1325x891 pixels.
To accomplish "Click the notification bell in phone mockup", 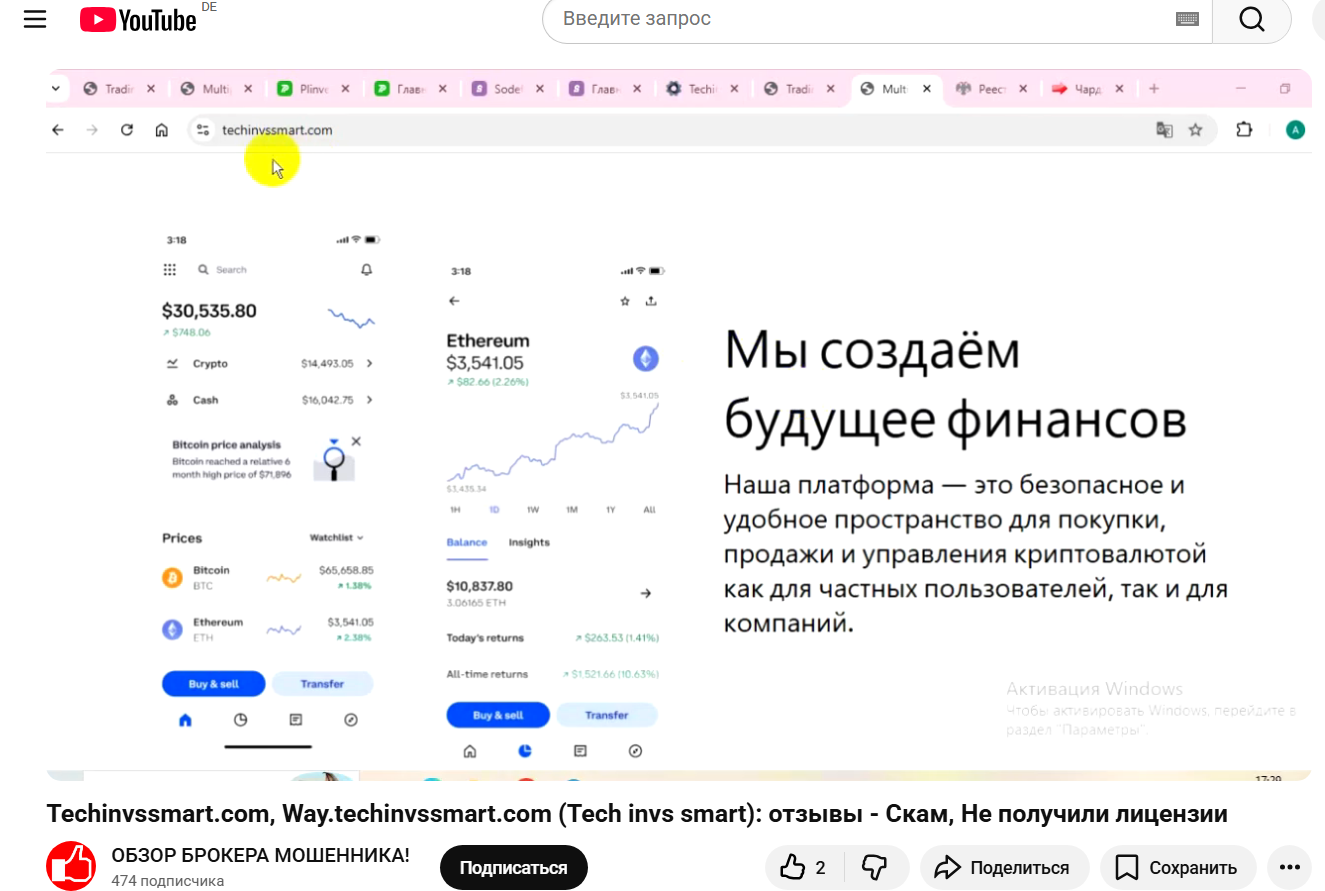I will pos(366,270).
